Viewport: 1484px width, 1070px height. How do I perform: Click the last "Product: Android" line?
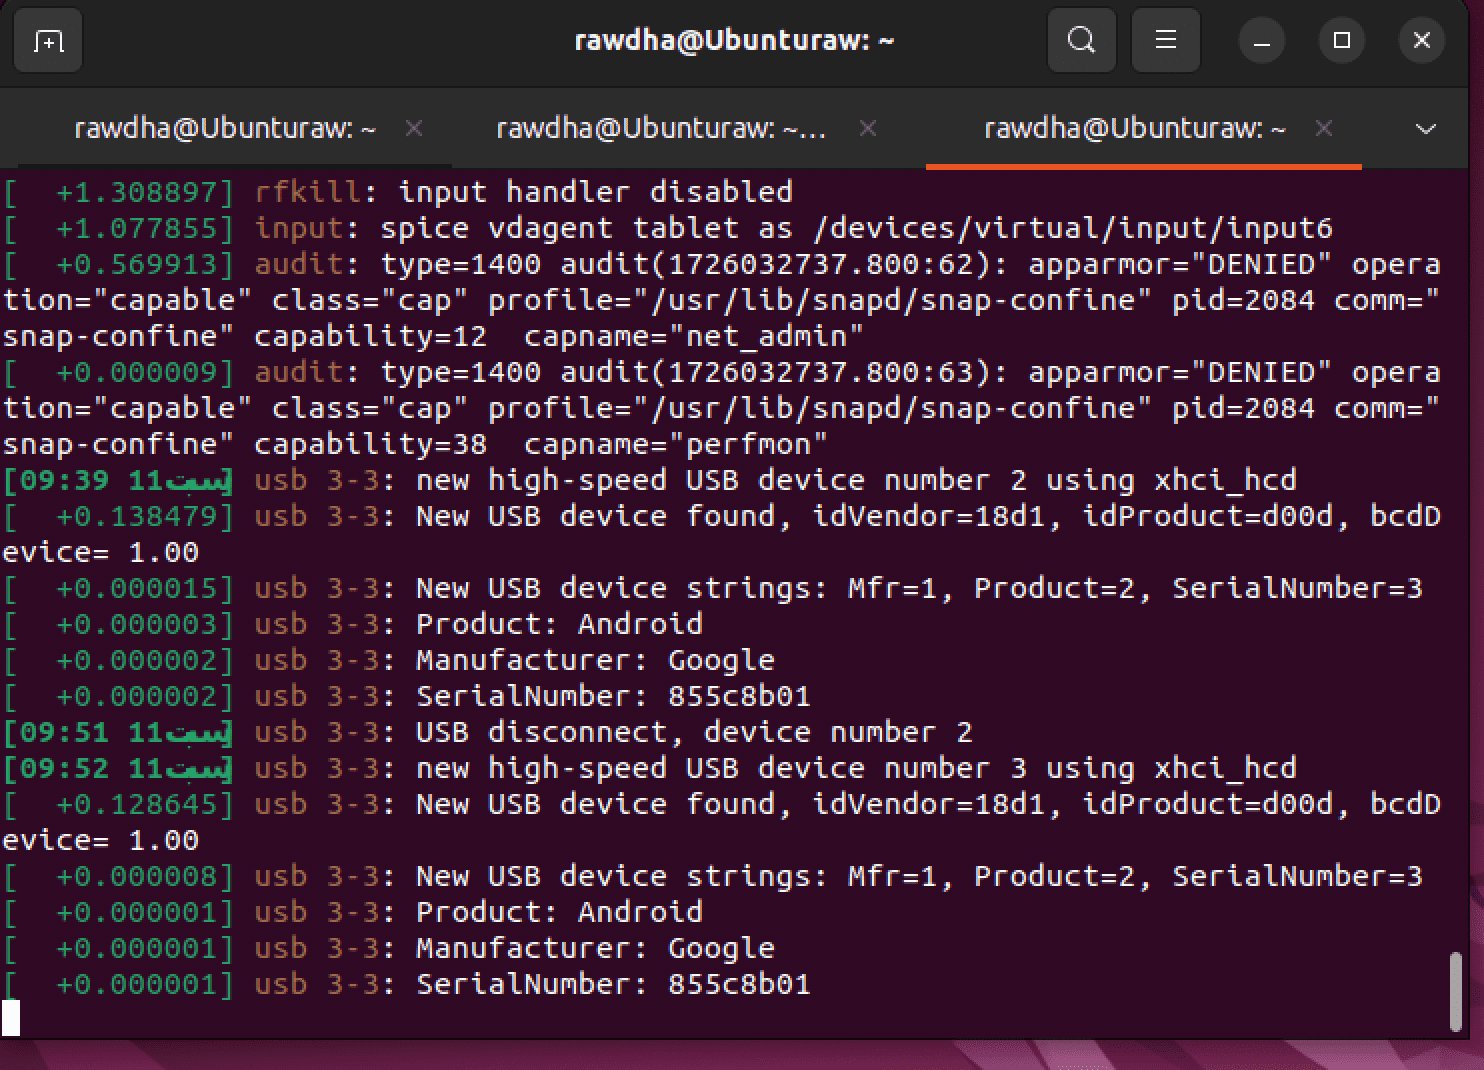click(x=559, y=912)
